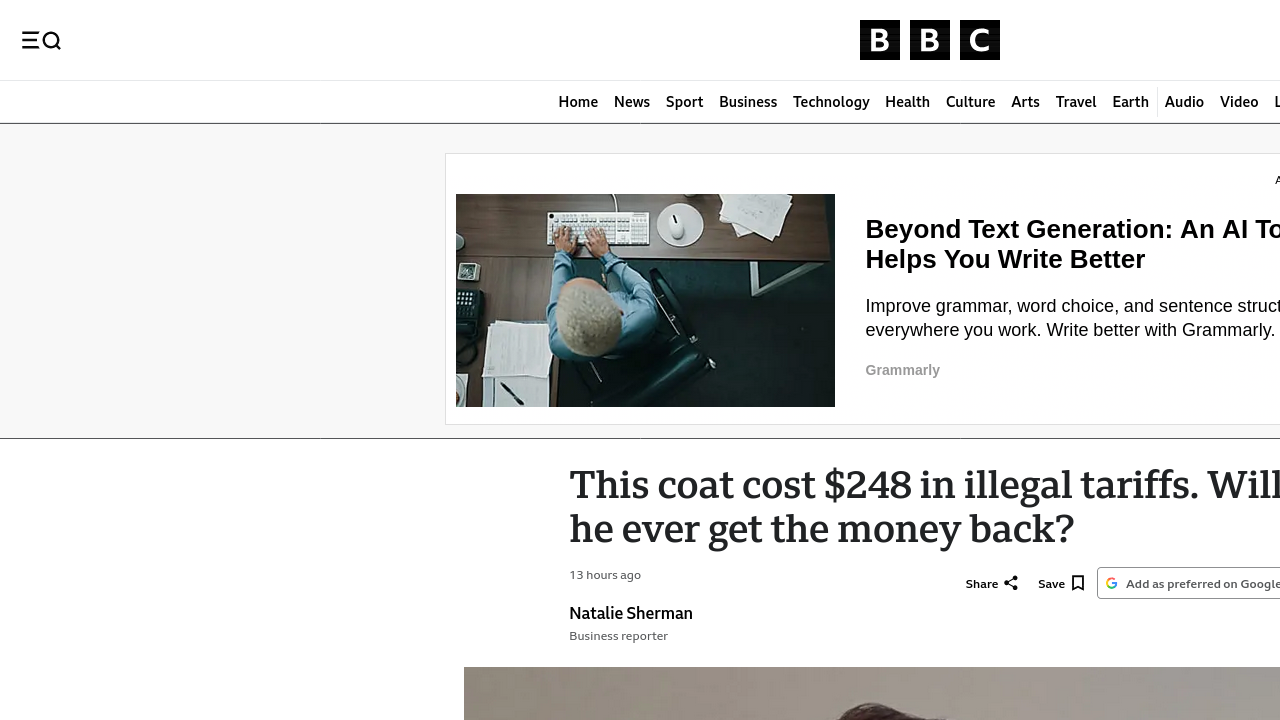Click the Grammarly ad headline
The width and height of the screenshot is (1280, 720).
tap(1072, 244)
